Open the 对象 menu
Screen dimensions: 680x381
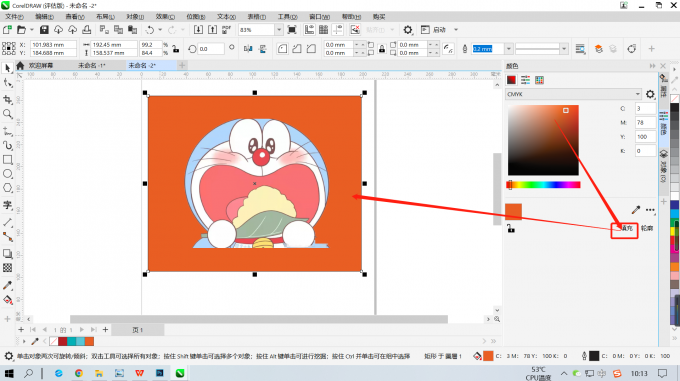pos(135,16)
